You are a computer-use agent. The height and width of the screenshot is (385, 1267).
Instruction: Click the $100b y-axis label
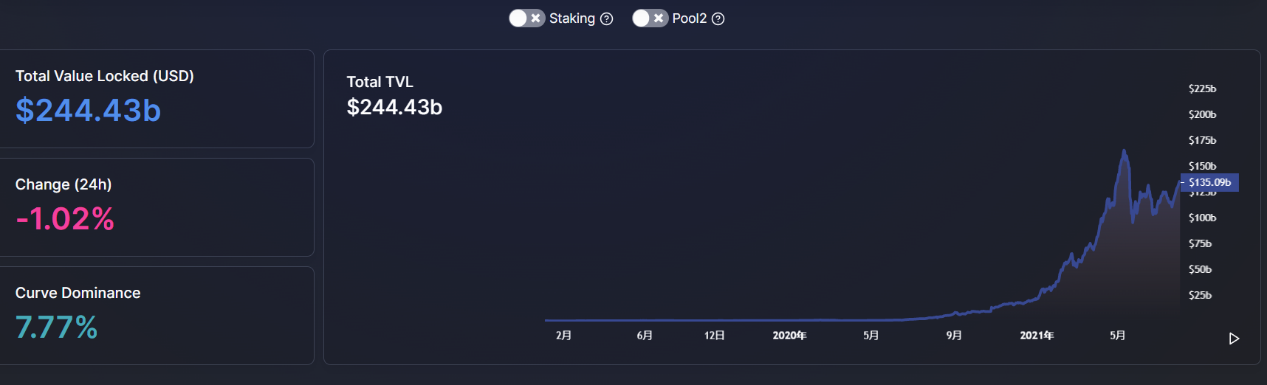pos(1201,218)
